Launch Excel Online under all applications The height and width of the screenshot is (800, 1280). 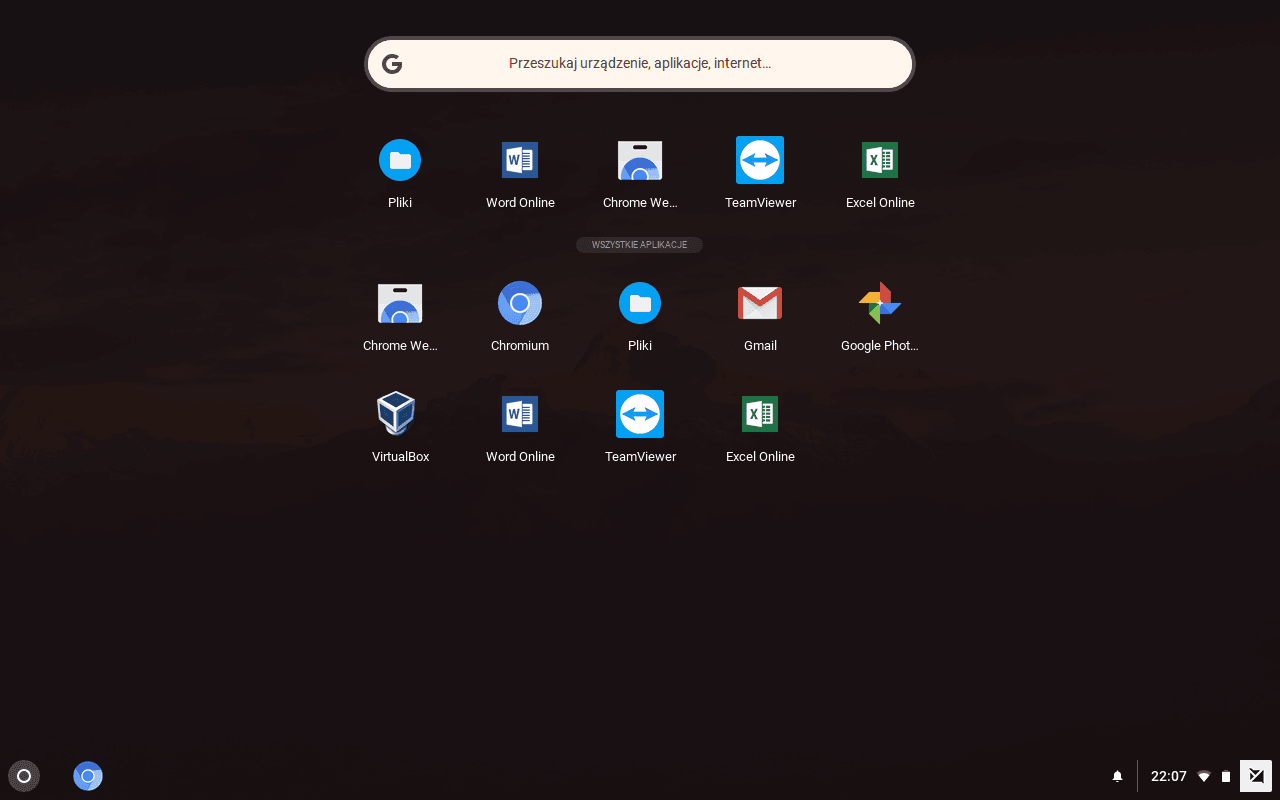coord(760,414)
